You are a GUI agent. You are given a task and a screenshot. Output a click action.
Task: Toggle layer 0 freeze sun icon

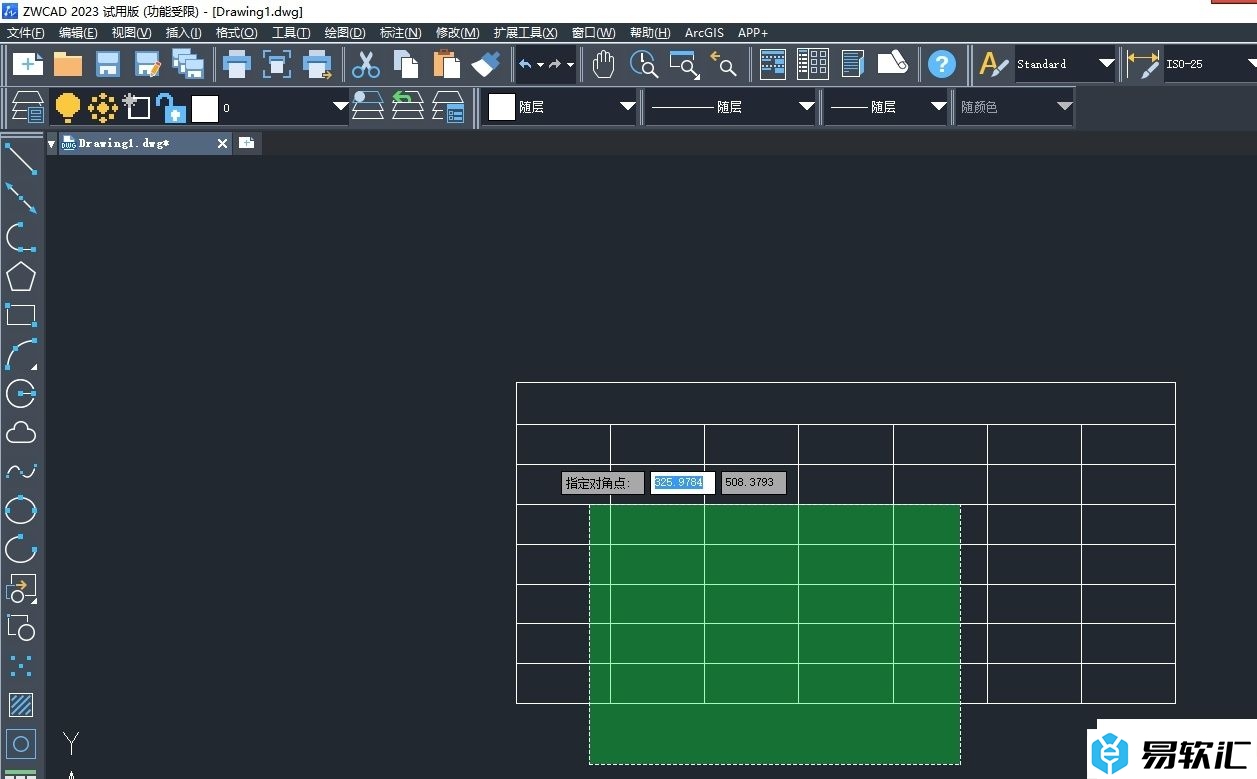103,106
